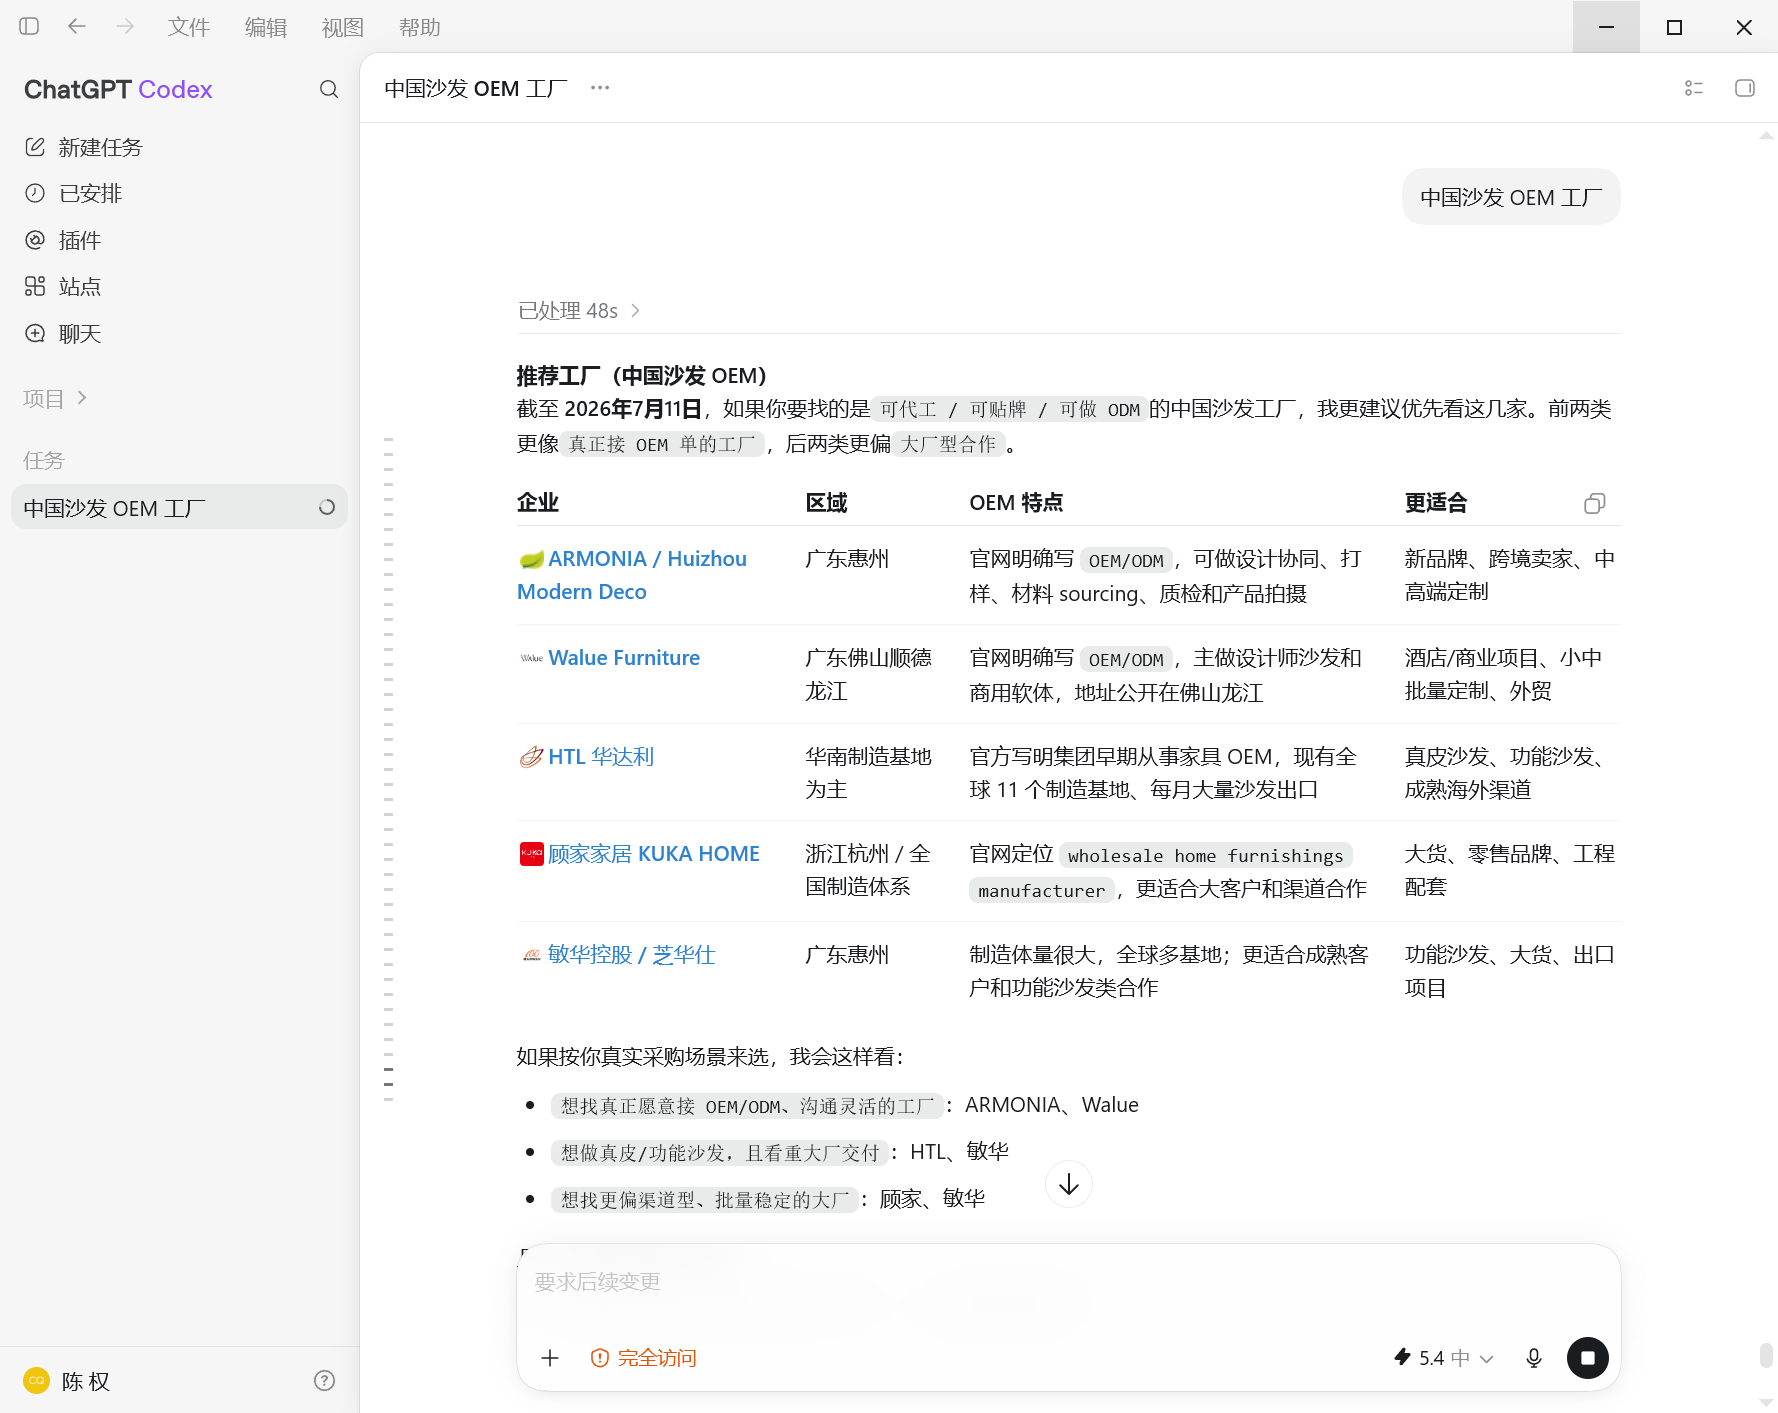Maximize the application window
1778x1413 pixels.
(x=1675, y=27)
